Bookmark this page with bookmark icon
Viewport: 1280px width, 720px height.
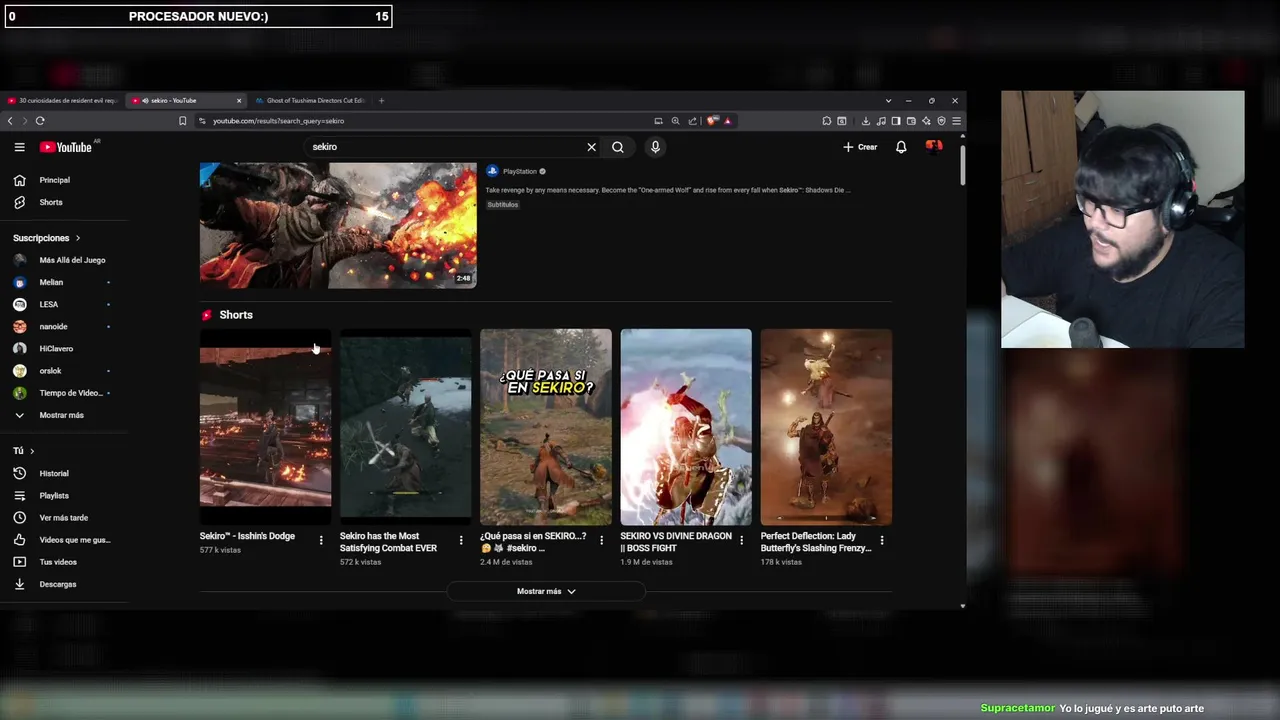(x=182, y=121)
